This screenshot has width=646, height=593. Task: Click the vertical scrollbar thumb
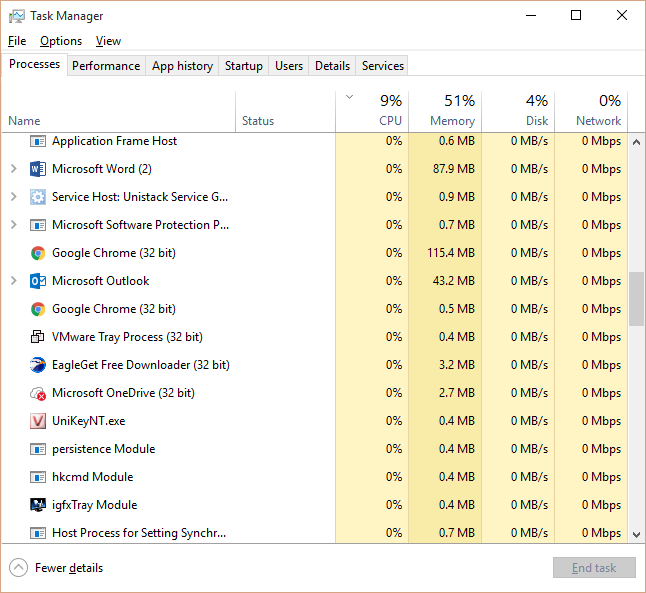636,298
